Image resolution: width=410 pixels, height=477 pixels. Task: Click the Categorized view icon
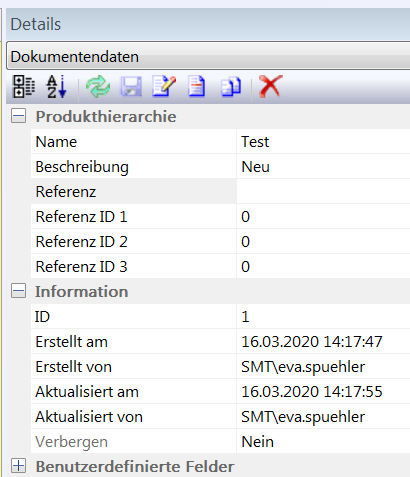click(x=24, y=87)
